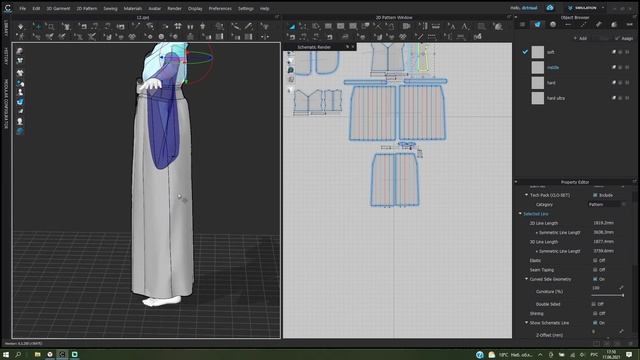The width and height of the screenshot is (640, 360).
Task: Disable the Show Schematic Line On checkbox
Action: (595, 323)
